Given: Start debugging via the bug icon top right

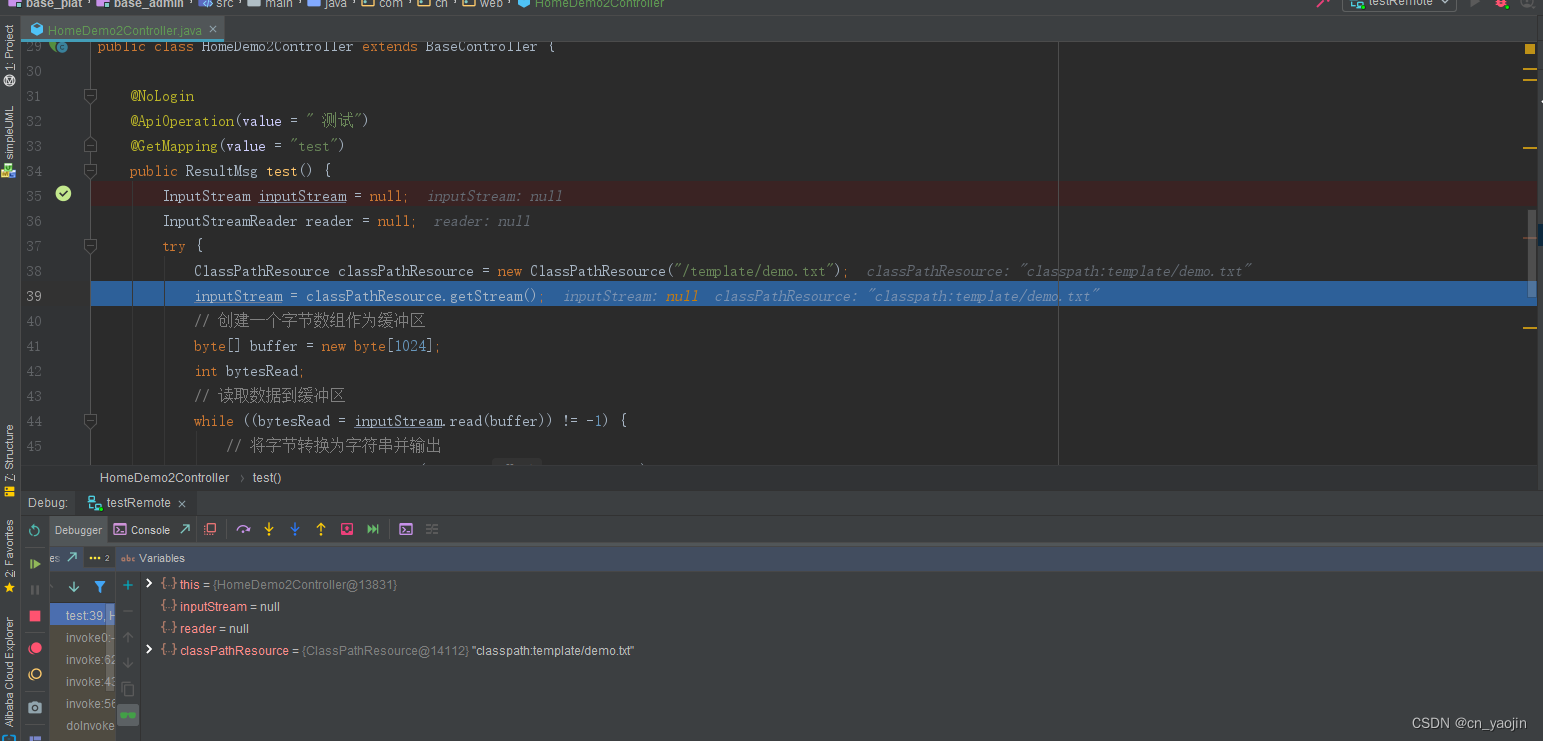Looking at the screenshot, I should click(x=1502, y=5).
